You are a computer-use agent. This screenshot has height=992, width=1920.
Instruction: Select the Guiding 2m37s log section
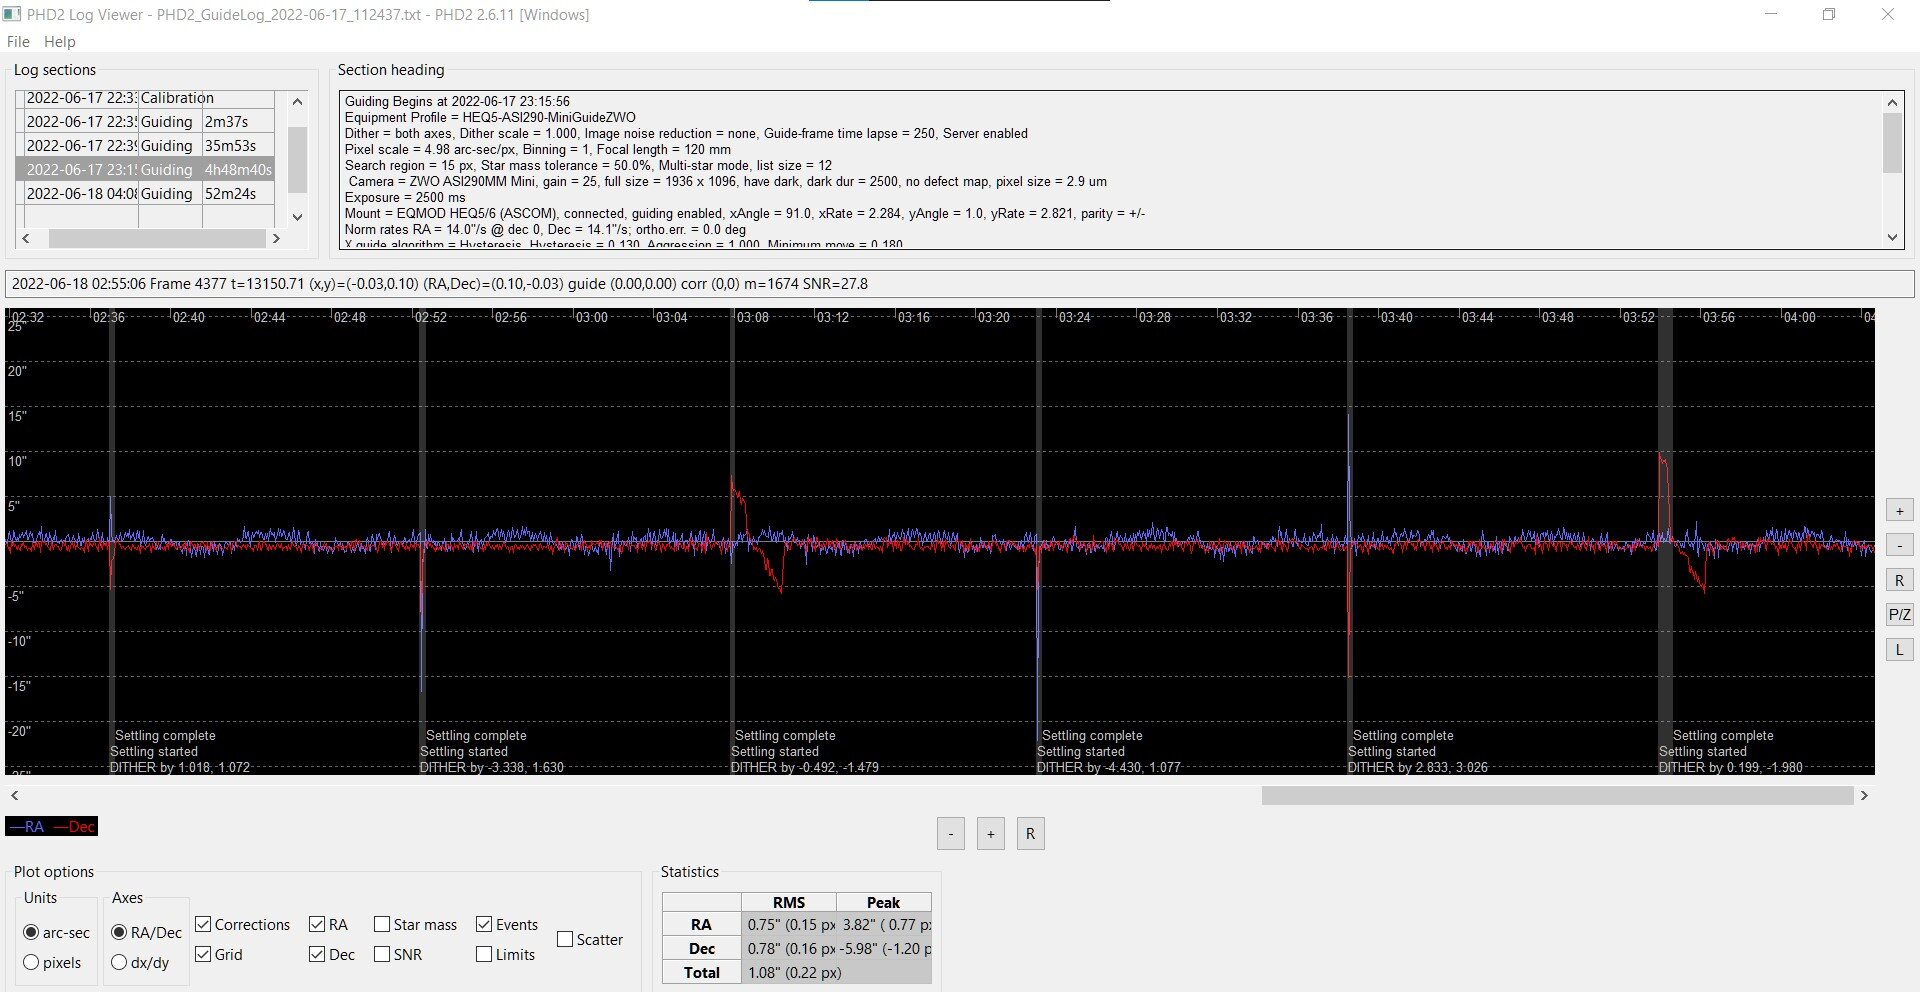coord(146,122)
